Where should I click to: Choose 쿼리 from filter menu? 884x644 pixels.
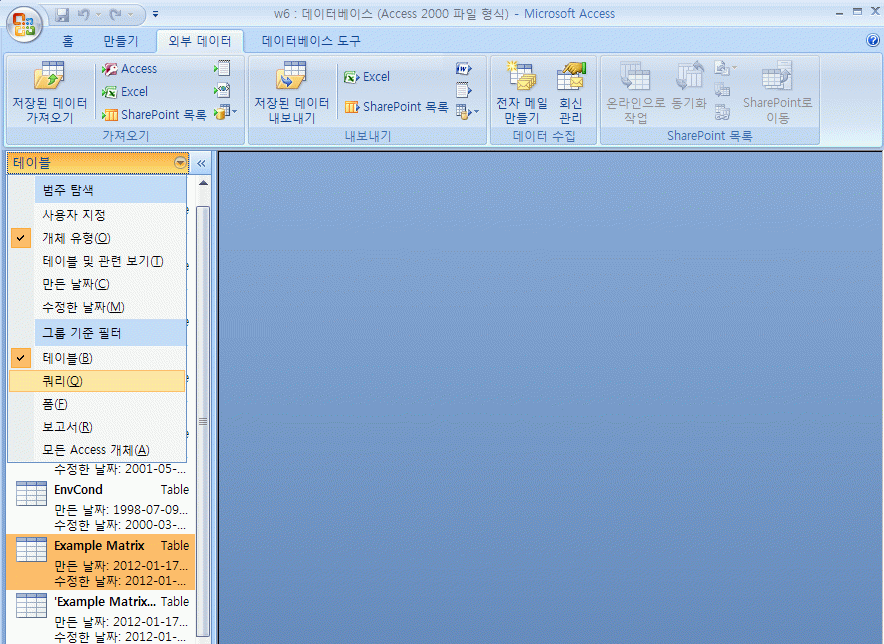click(x=62, y=381)
